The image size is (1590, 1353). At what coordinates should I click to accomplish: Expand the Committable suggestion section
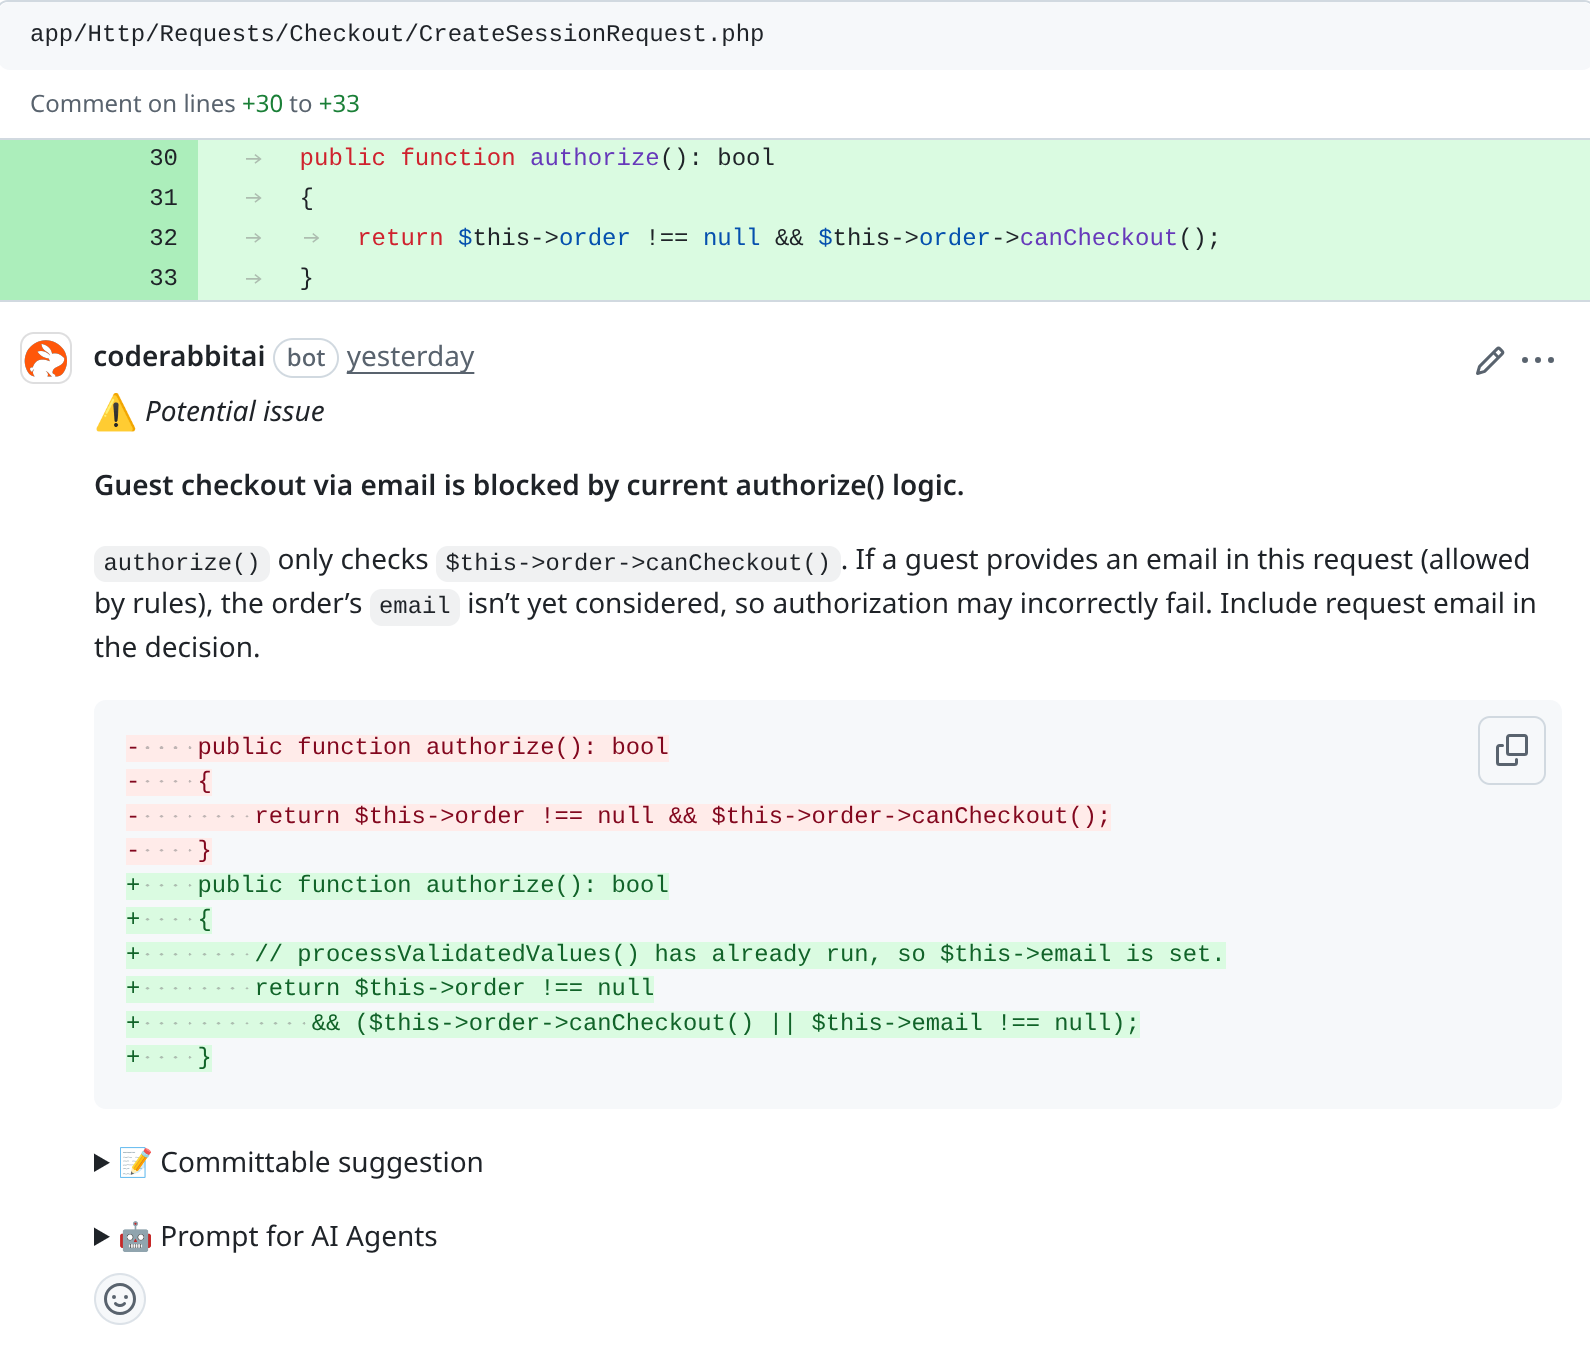pyautogui.click(x=289, y=1162)
